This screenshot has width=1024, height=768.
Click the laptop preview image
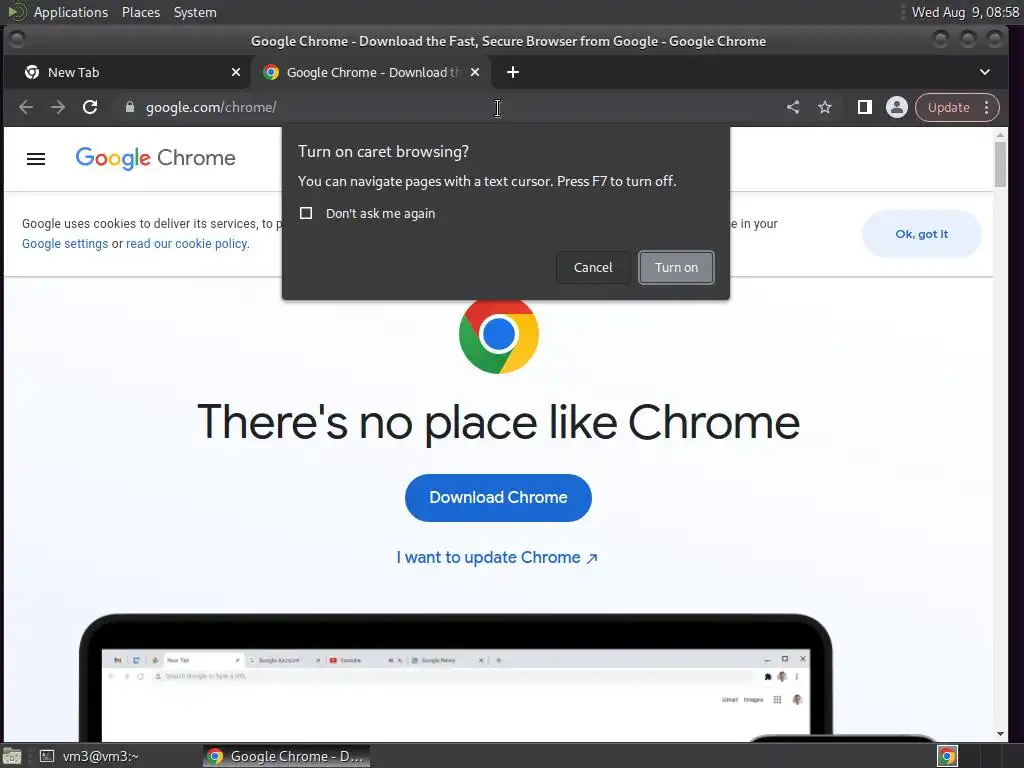coord(455,677)
